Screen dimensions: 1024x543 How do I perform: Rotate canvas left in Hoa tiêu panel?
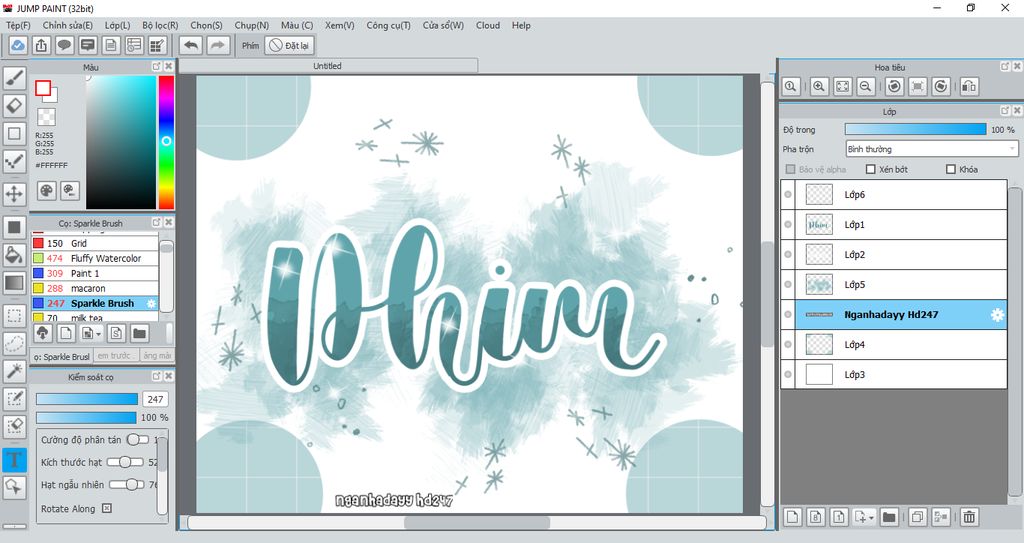[x=894, y=86]
